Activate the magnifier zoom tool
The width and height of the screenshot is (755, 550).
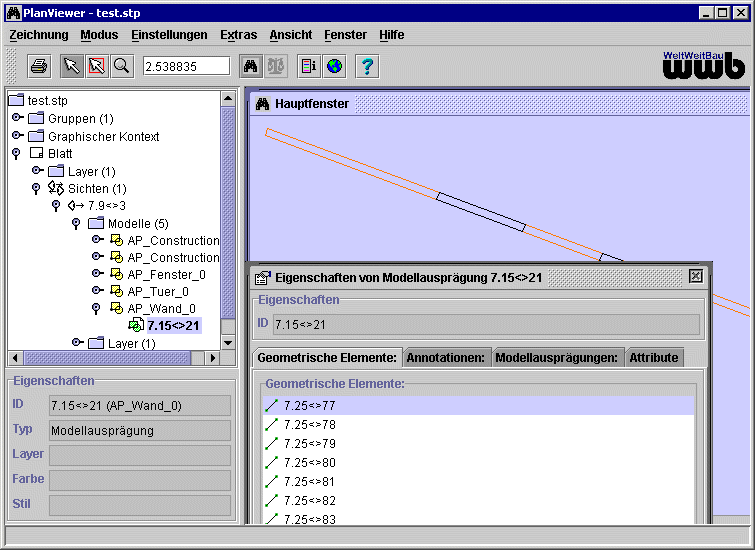tap(122, 66)
